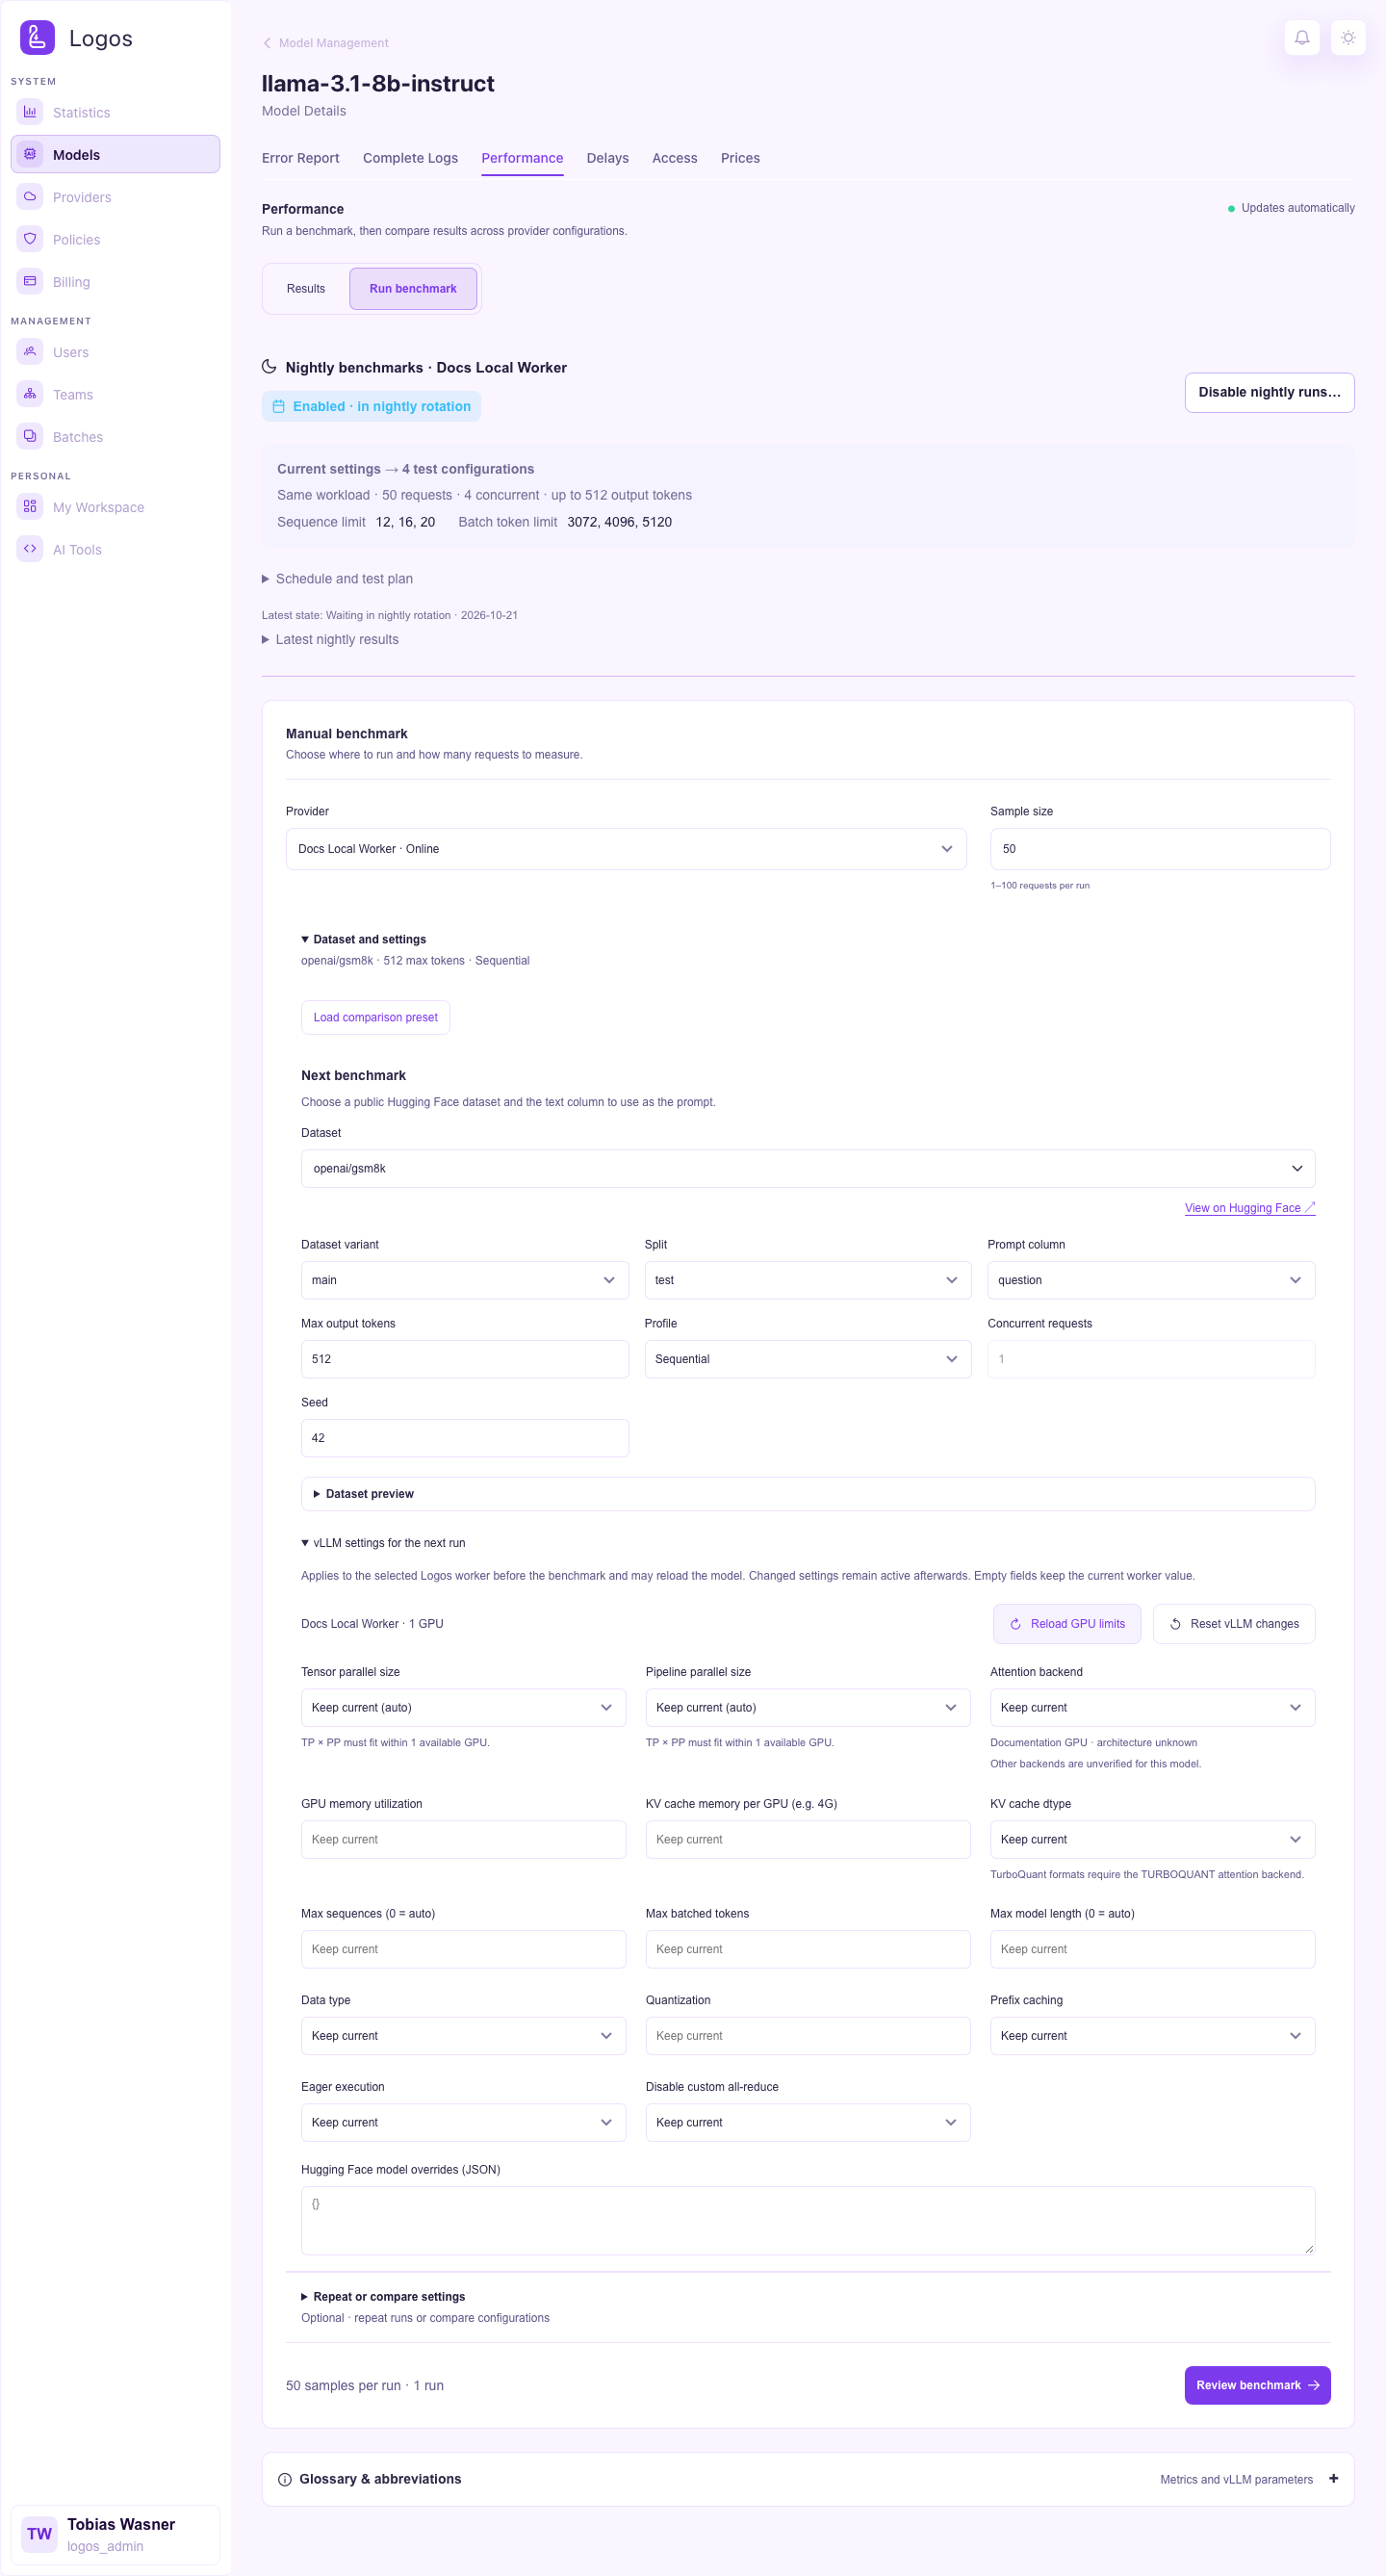
Task: Click Disable nightly runs button
Action: point(1269,392)
